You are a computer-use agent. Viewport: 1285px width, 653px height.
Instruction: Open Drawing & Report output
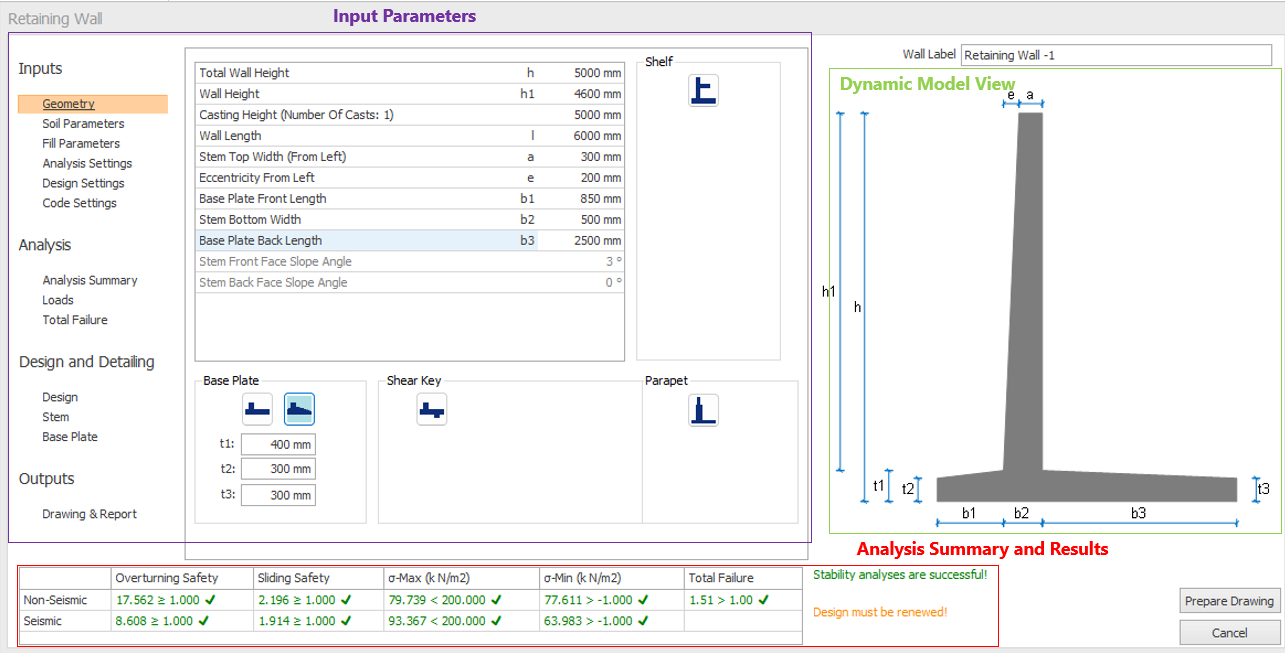coord(89,514)
